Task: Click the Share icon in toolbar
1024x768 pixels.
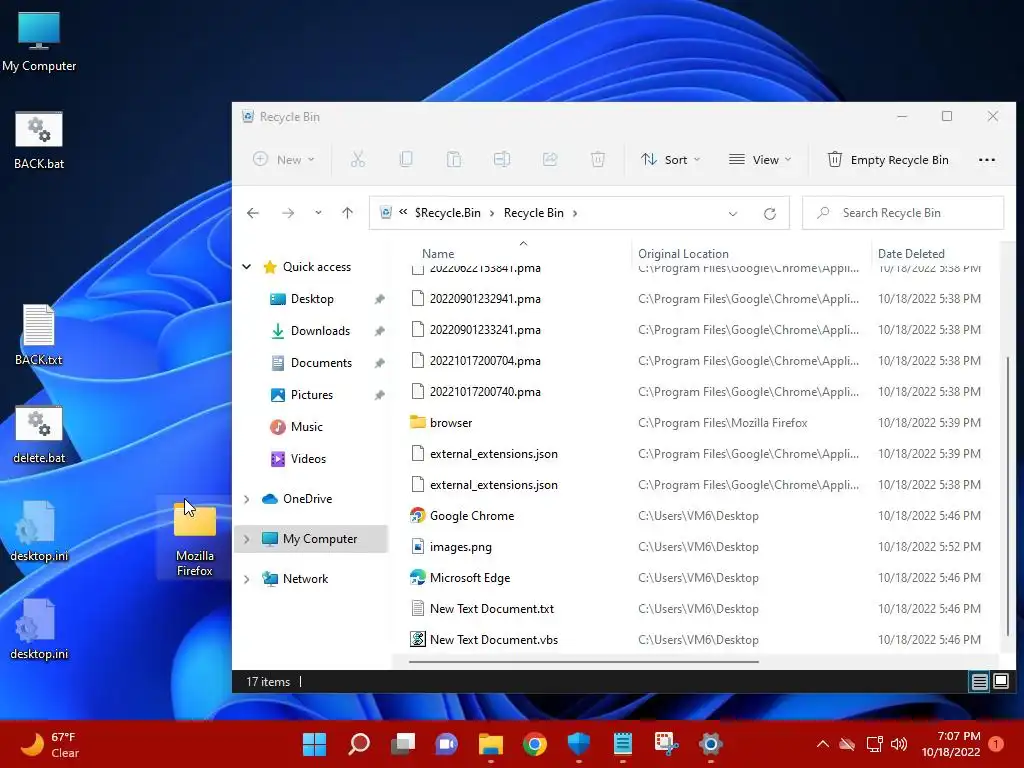Action: click(550, 159)
